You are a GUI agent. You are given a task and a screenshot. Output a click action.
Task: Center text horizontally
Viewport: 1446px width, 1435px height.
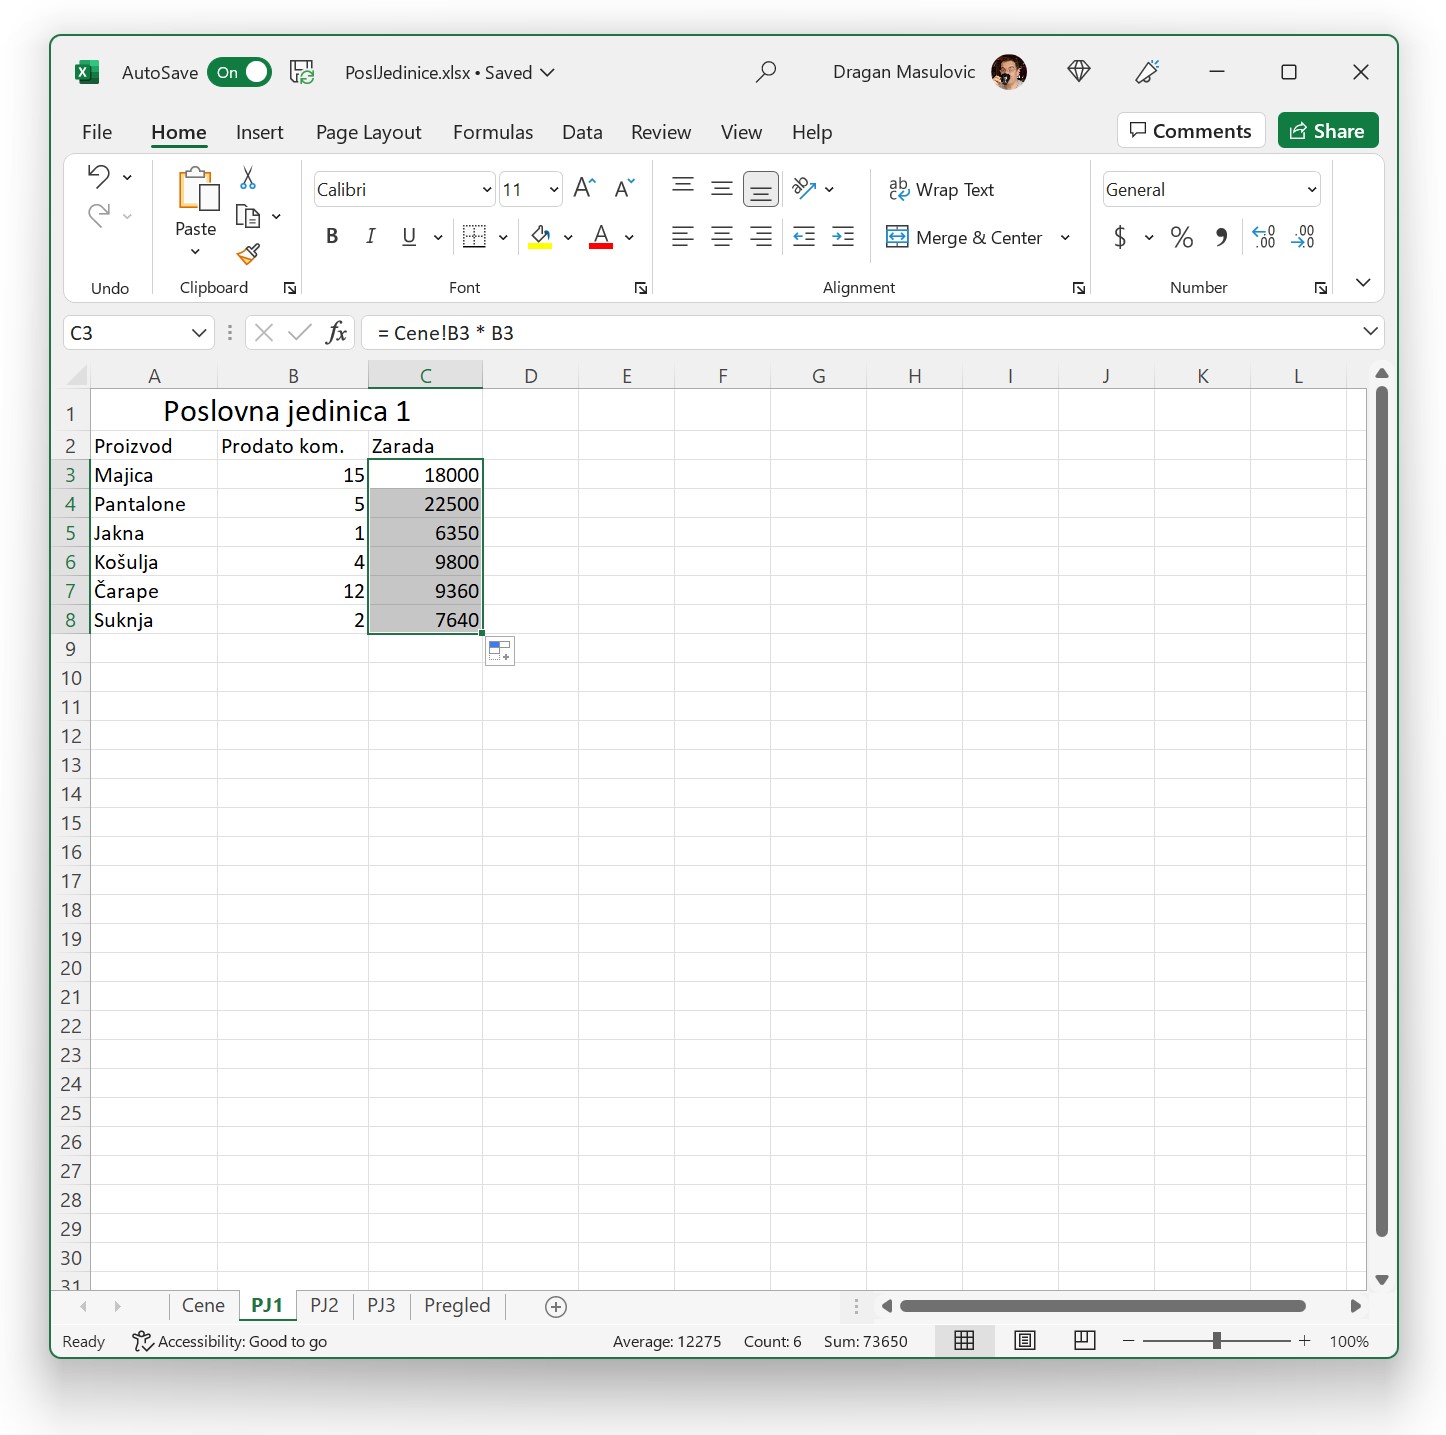pyautogui.click(x=722, y=237)
